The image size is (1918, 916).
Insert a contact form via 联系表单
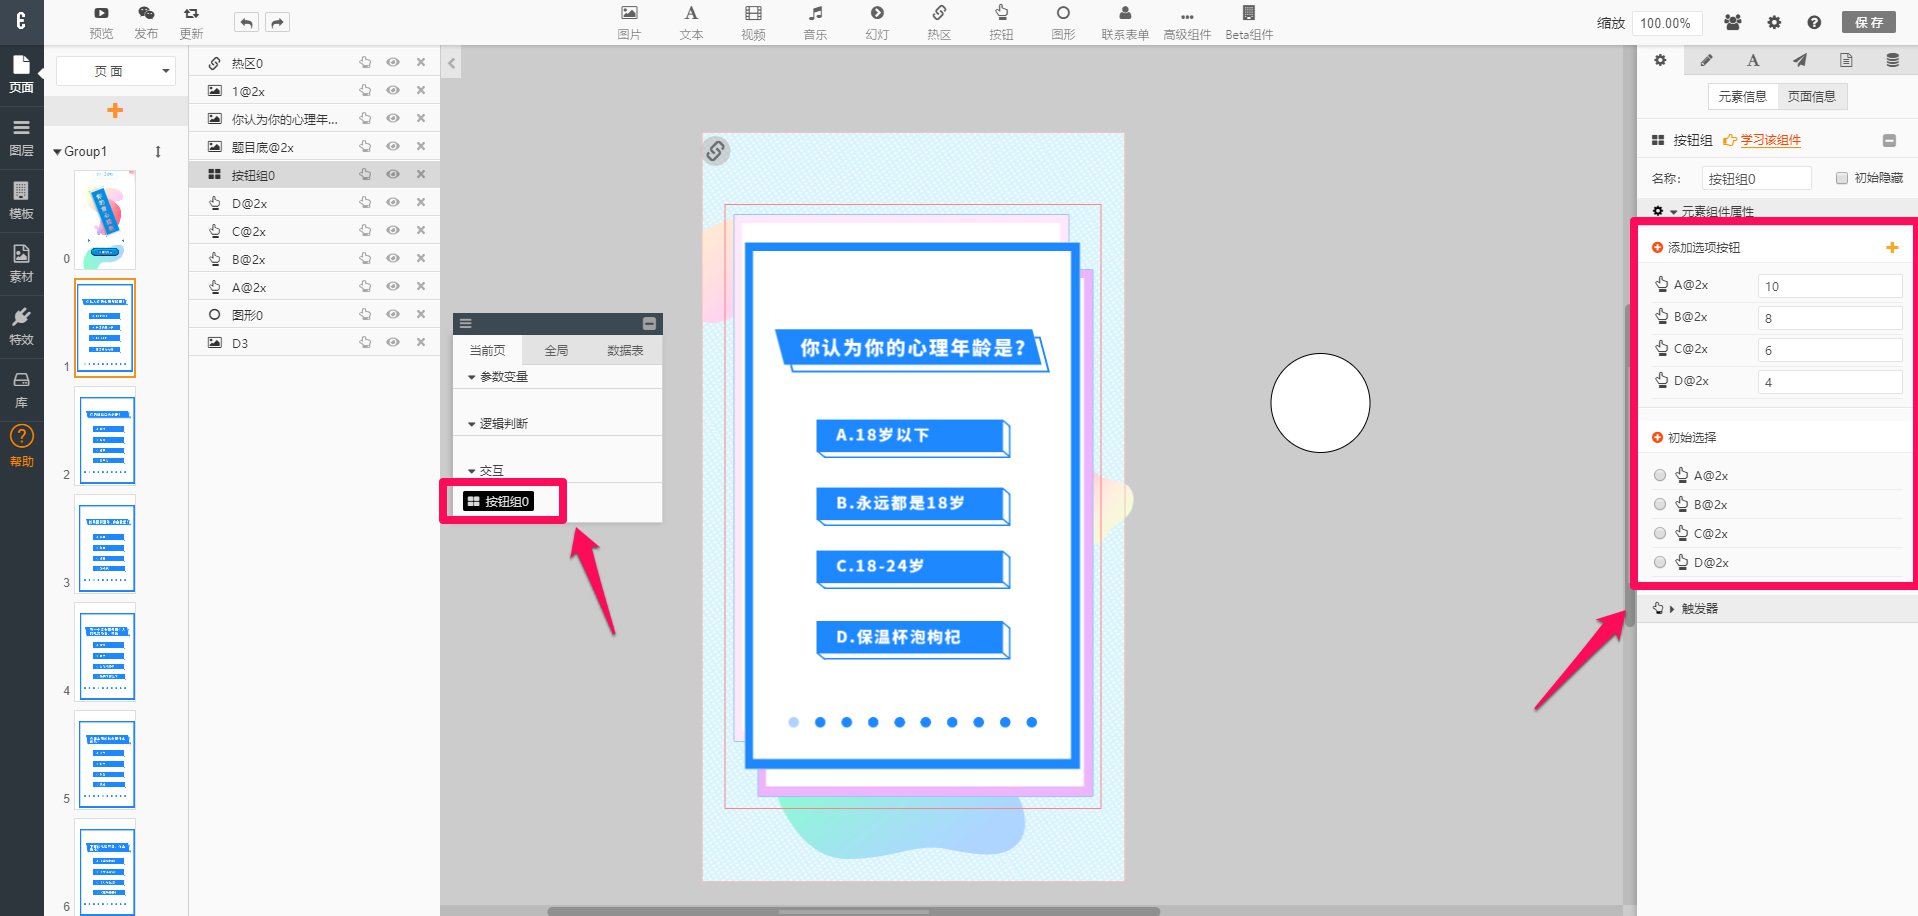point(1125,22)
